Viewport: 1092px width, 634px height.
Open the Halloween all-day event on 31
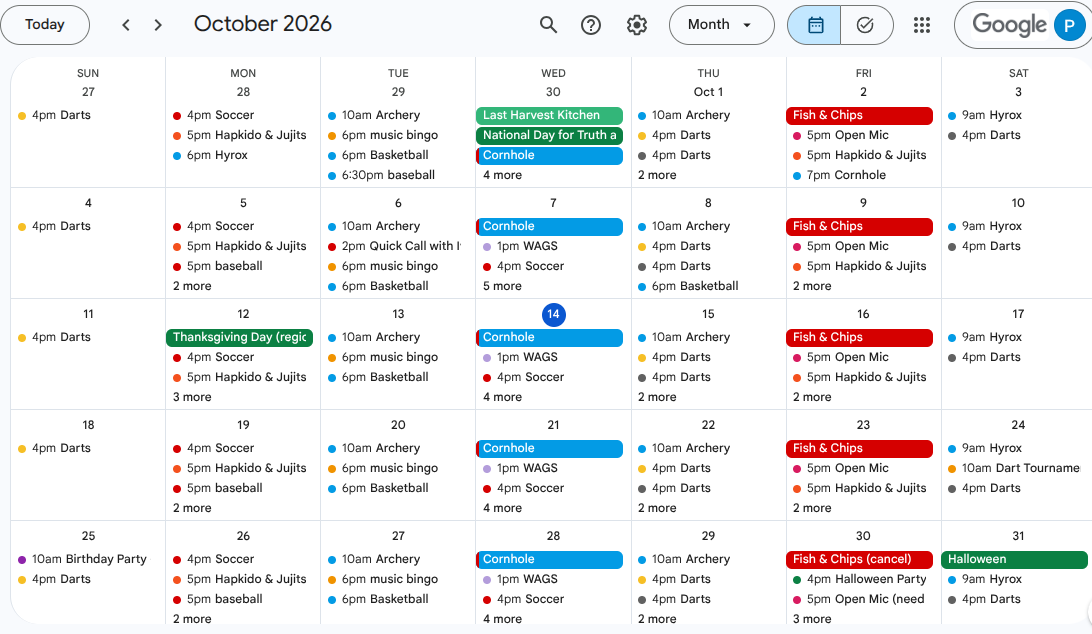click(x=1014, y=559)
